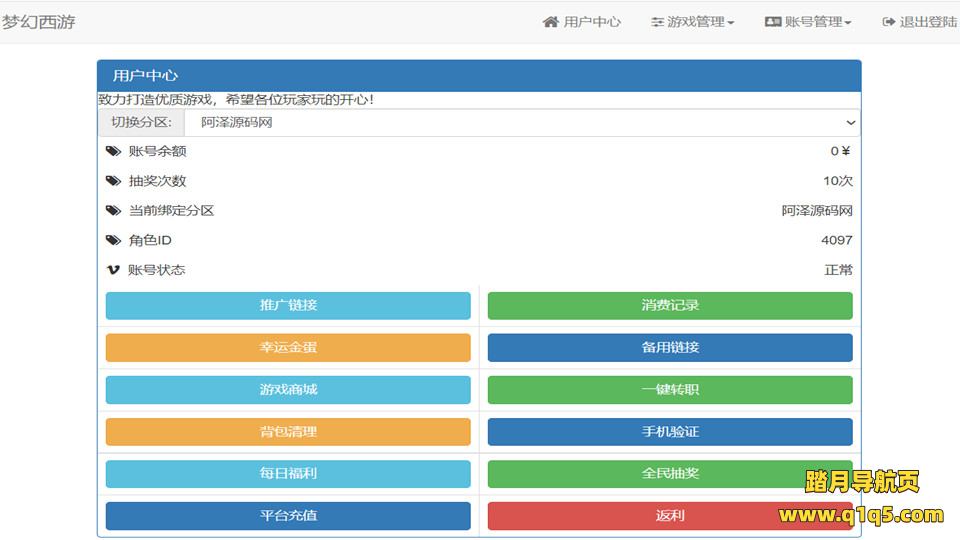This screenshot has width=960, height=540.
Task: Click the sliders icon beside 游戏管理
Action: coord(657,22)
